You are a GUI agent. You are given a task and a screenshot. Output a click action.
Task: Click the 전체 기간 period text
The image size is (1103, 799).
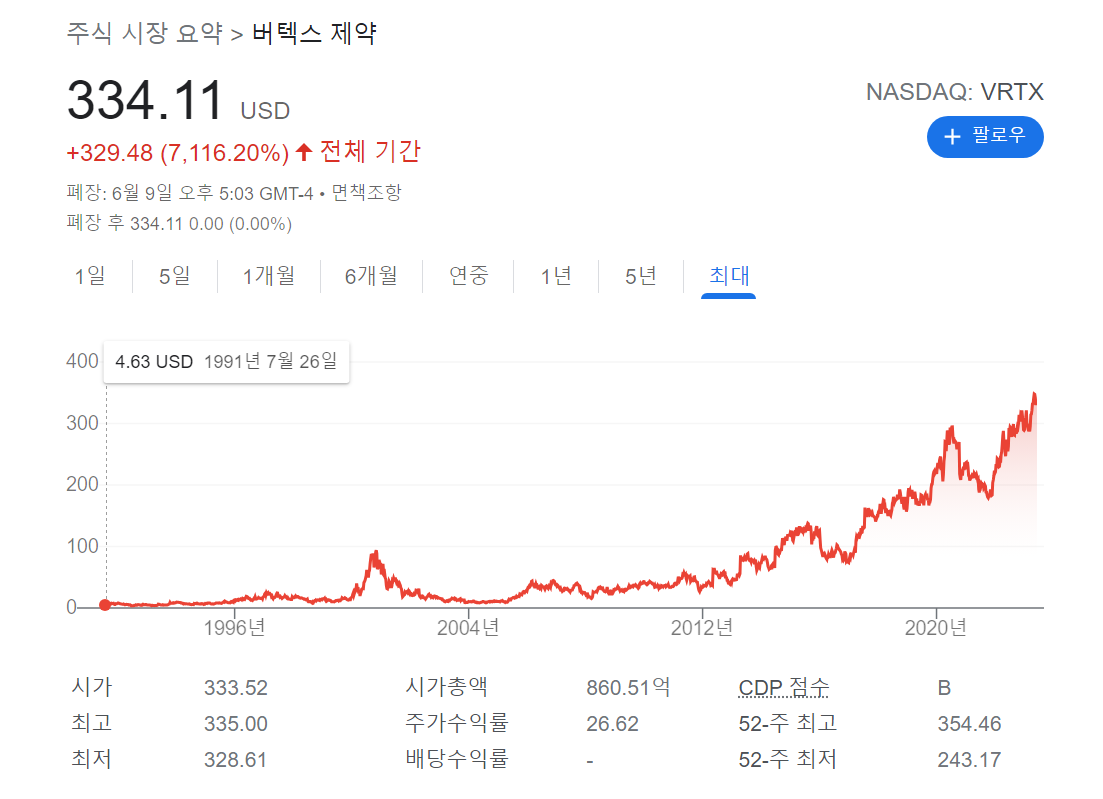click(x=370, y=151)
